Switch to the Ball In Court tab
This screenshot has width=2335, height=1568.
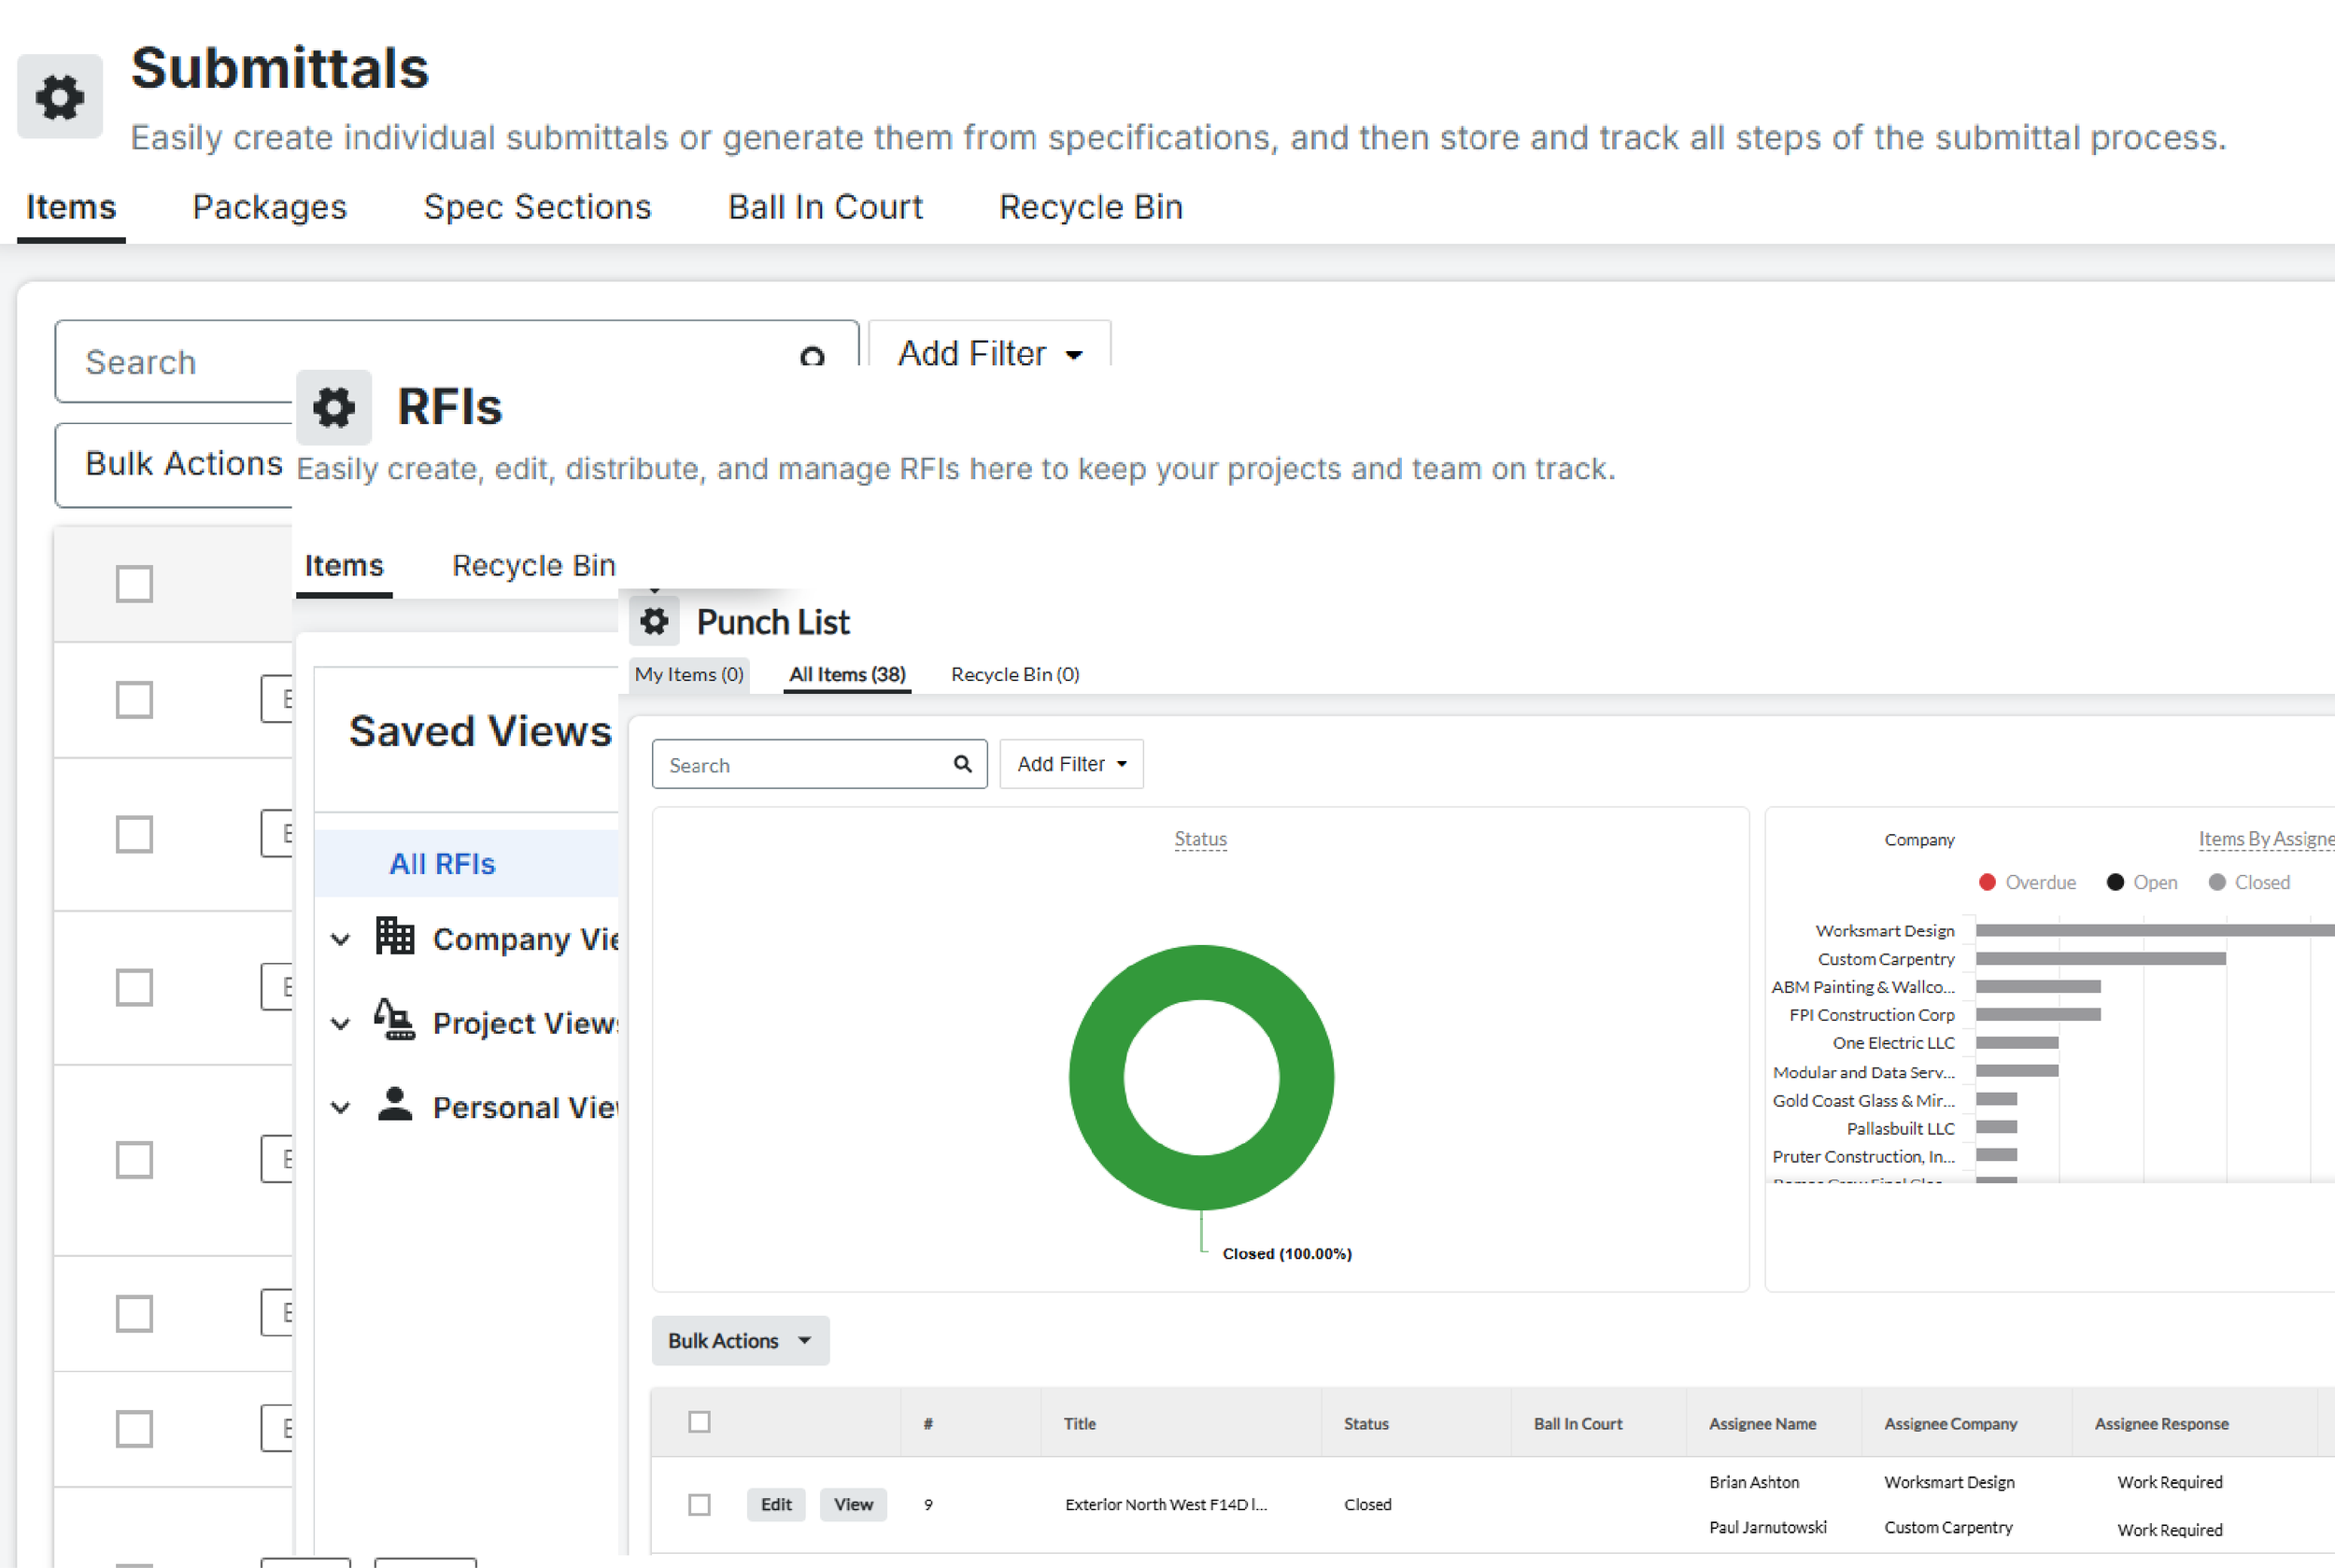[x=825, y=207]
